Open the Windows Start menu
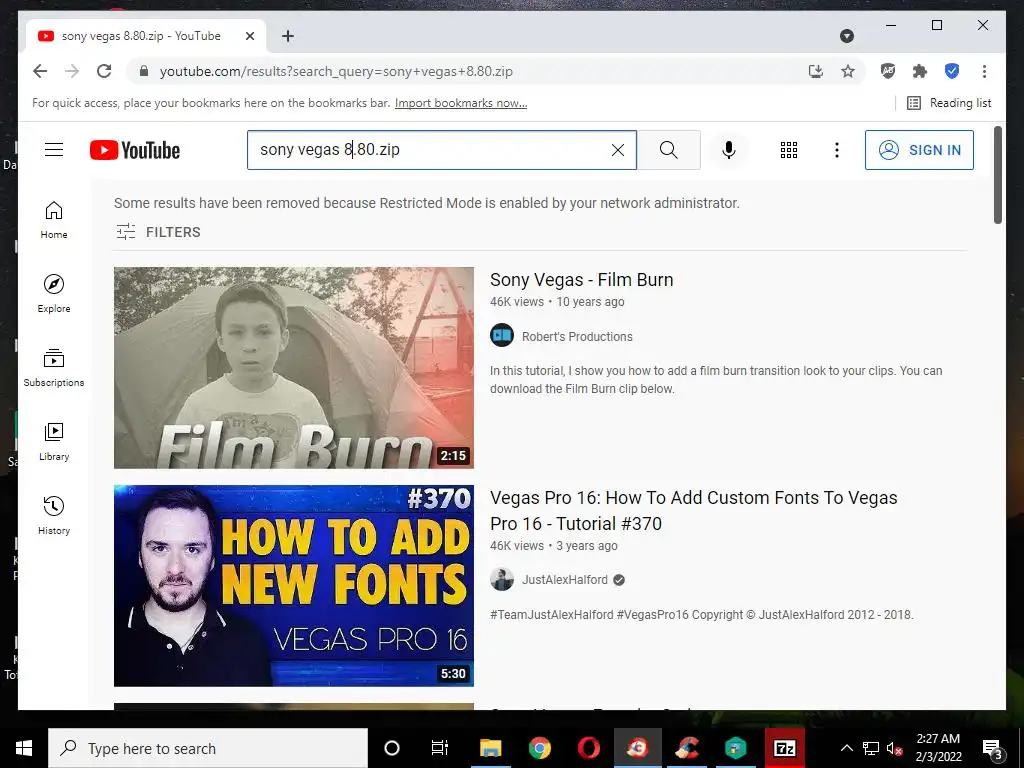1024x768 pixels. click(24, 748)
